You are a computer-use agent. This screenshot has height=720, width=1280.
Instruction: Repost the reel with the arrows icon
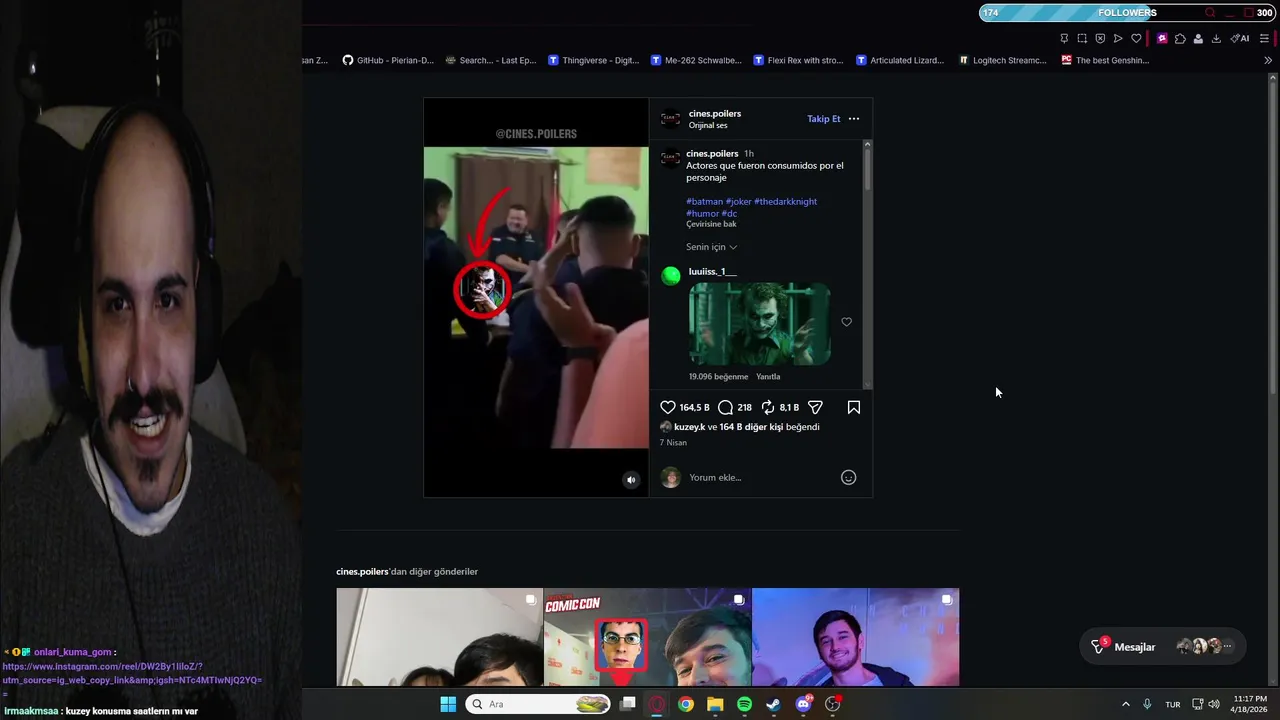pyautogui.click(x=768, y=407)
